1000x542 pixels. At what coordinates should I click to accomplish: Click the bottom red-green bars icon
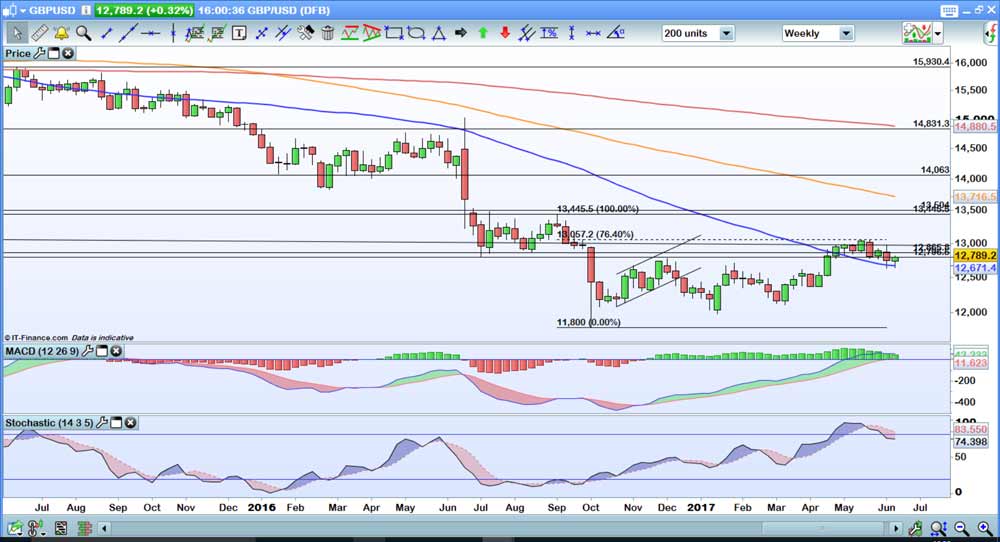[84, 528]
